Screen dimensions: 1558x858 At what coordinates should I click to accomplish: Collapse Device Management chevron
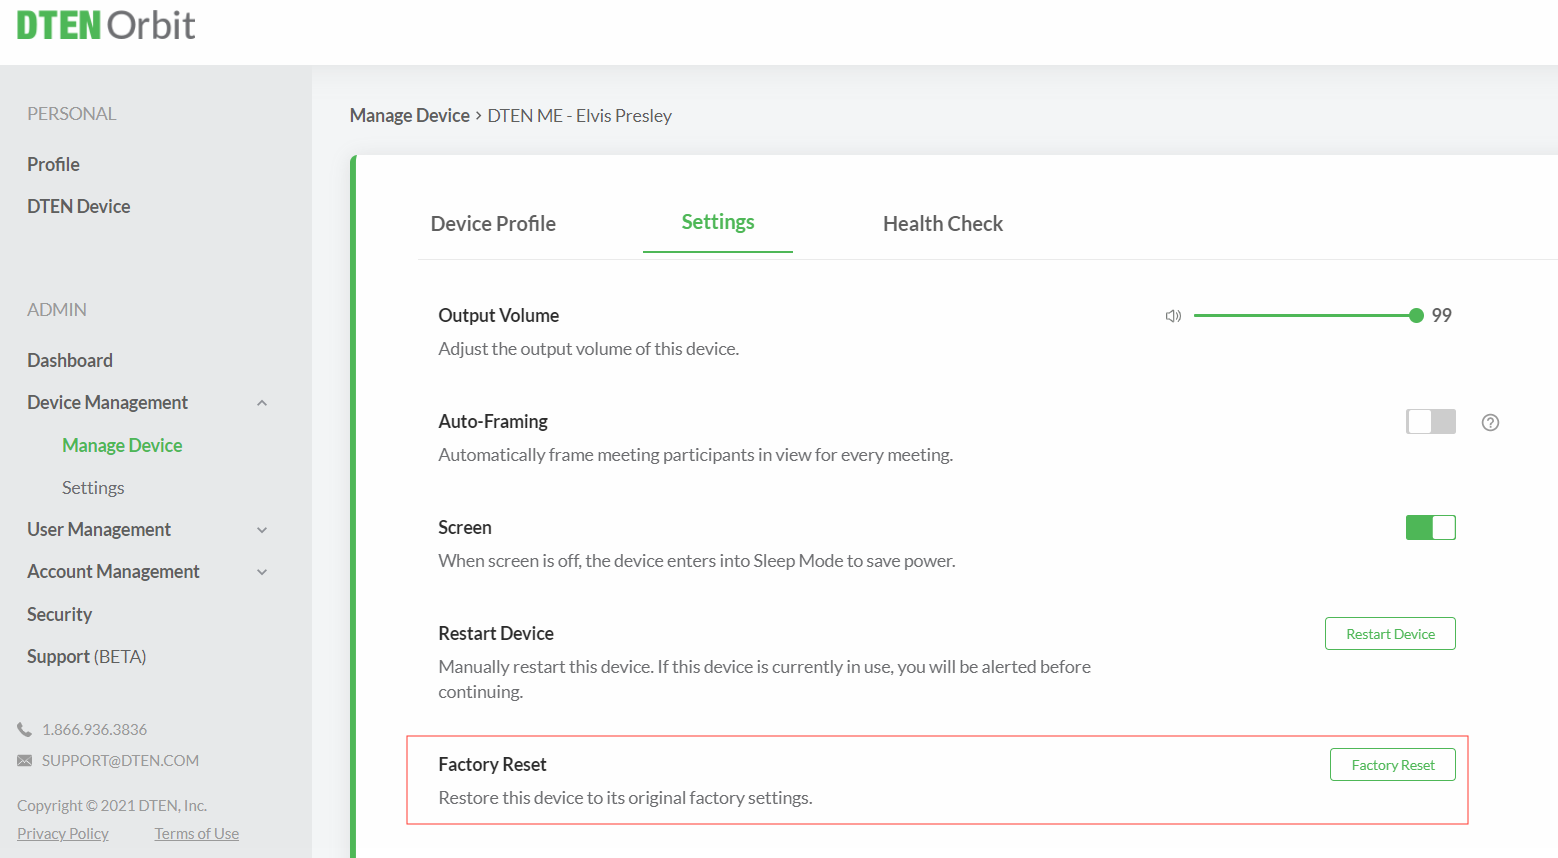[x=262, y=403]
